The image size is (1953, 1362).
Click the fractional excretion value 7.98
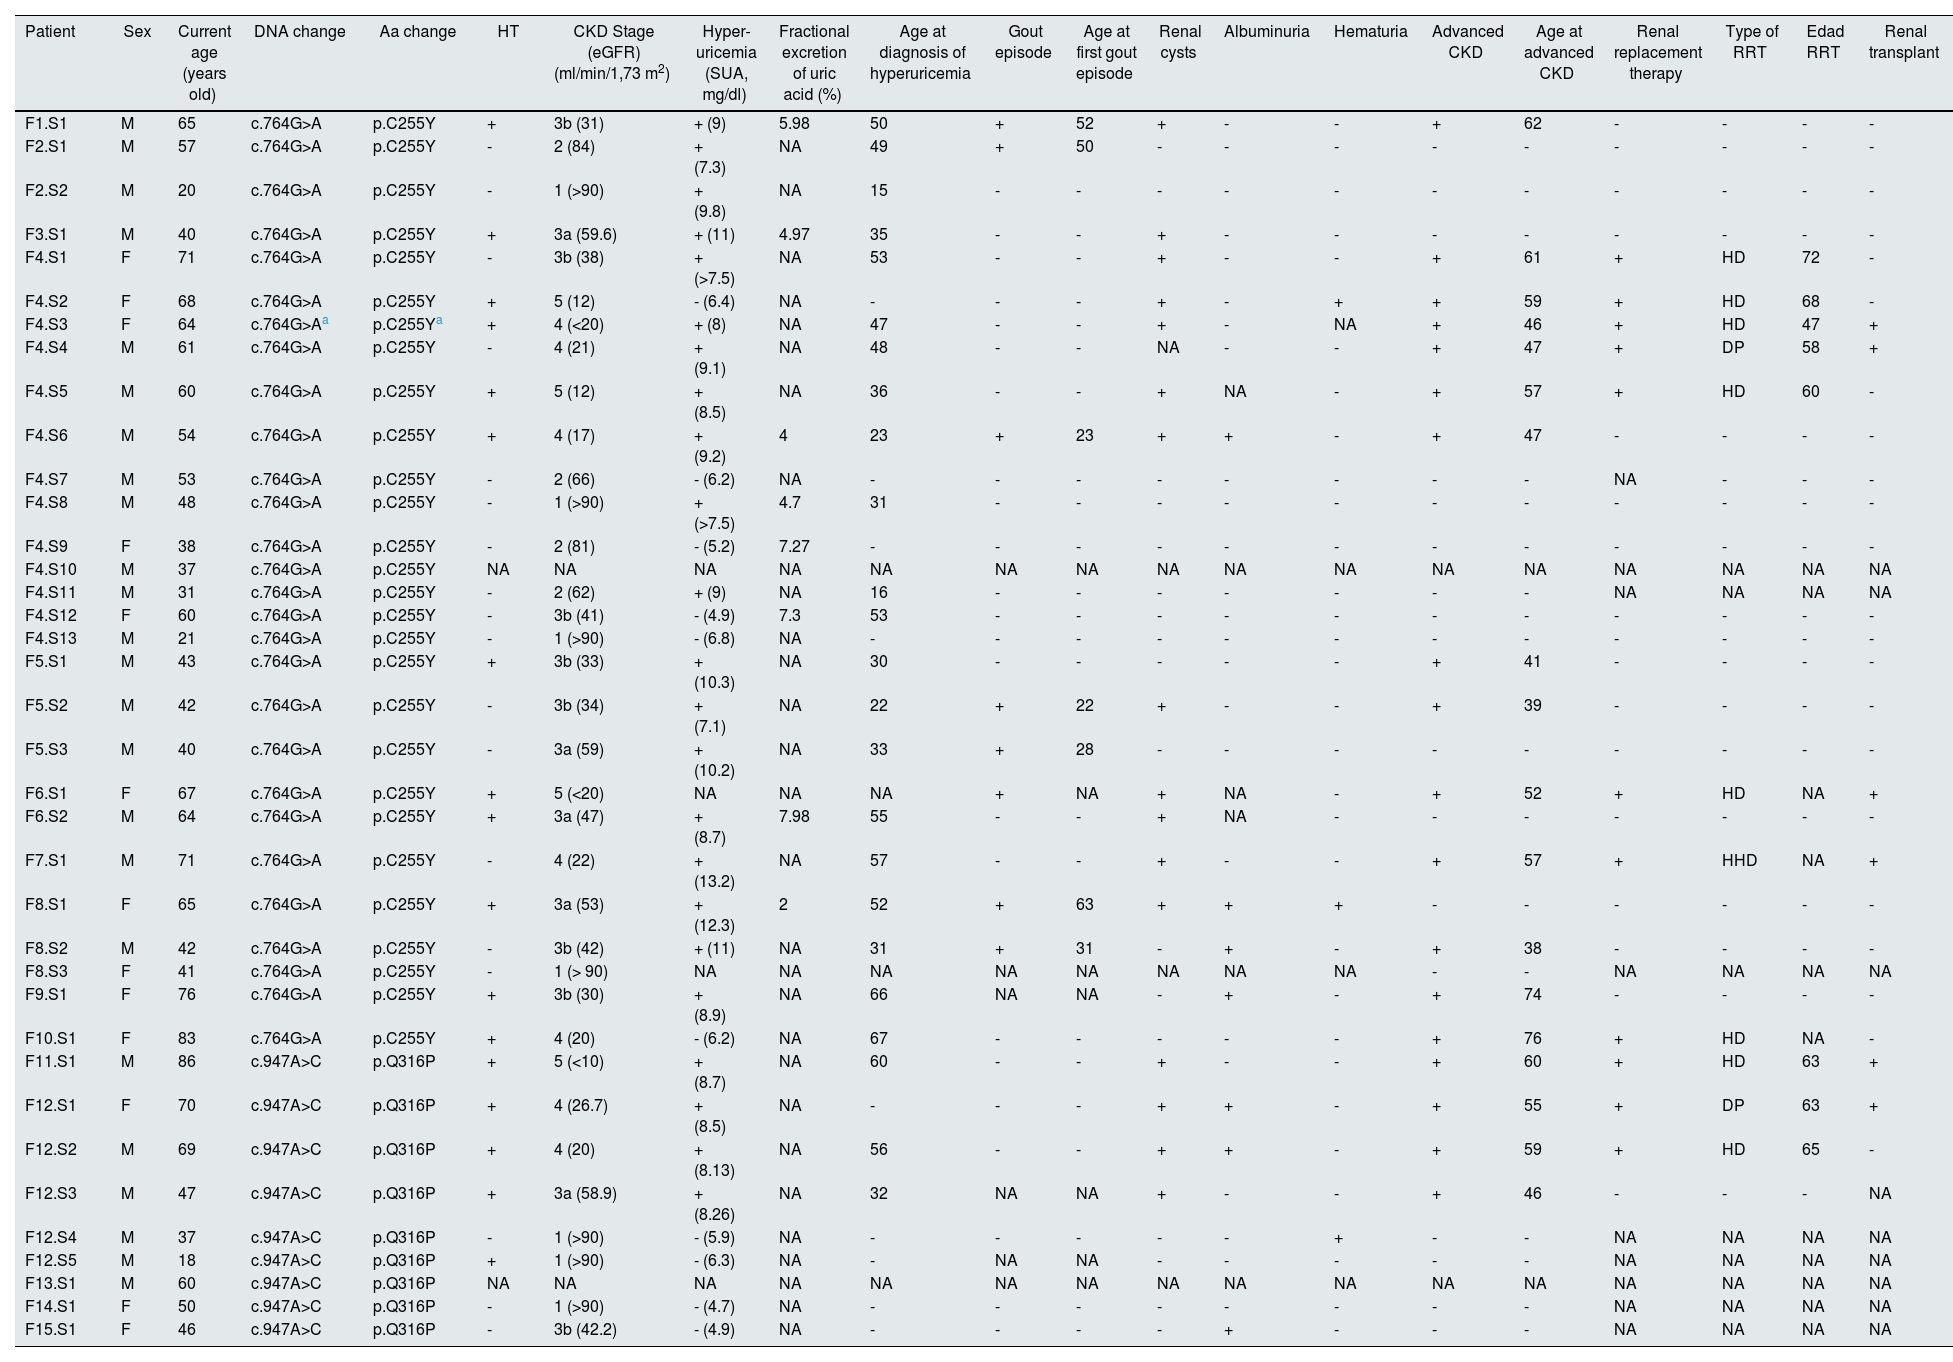click(x=794, y=817)
